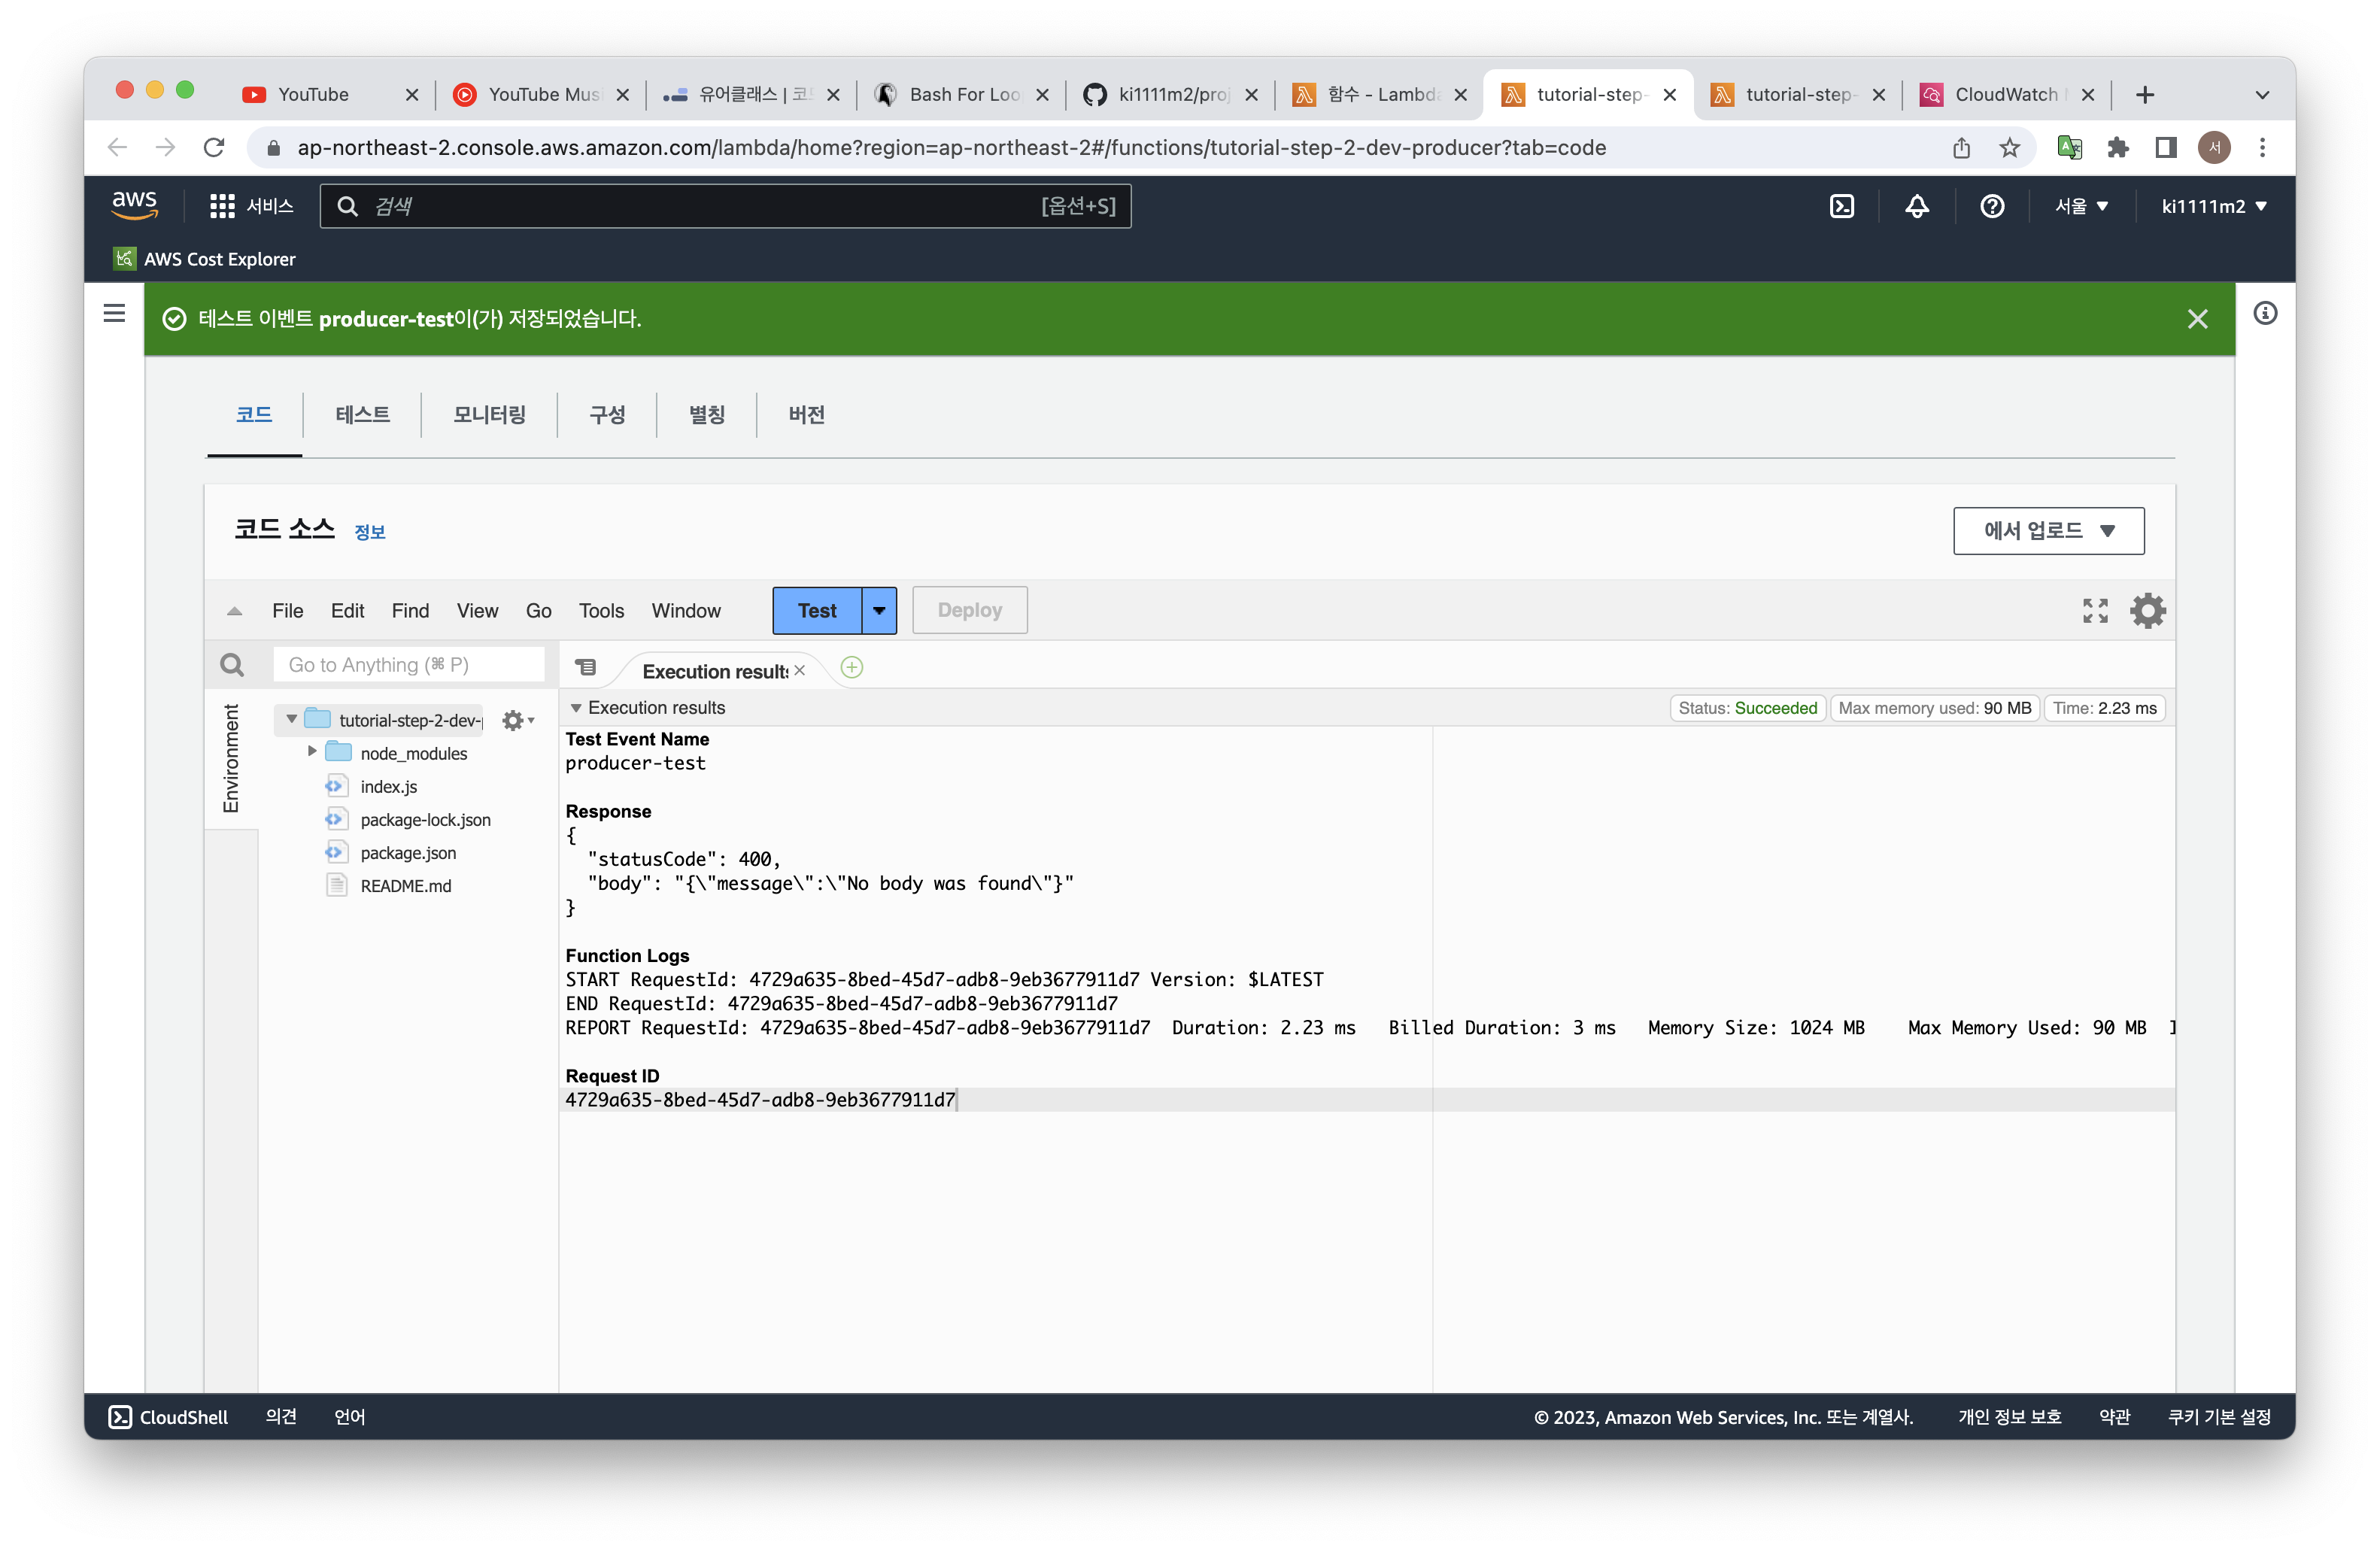This screenshot has width=2380, height=1551.
Task: Click the blue Test button
Action: tap(817, 610)
